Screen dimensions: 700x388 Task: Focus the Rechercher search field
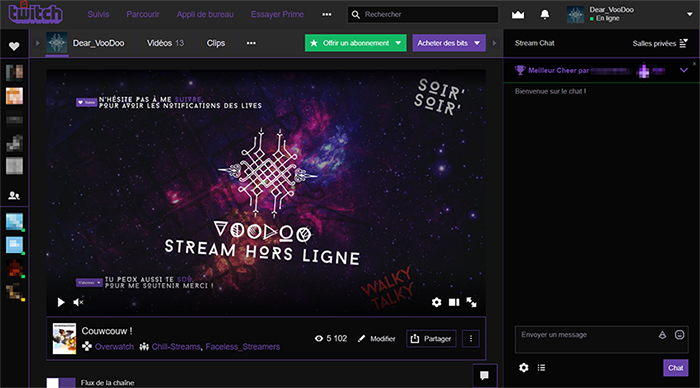[x=423, y=14]
